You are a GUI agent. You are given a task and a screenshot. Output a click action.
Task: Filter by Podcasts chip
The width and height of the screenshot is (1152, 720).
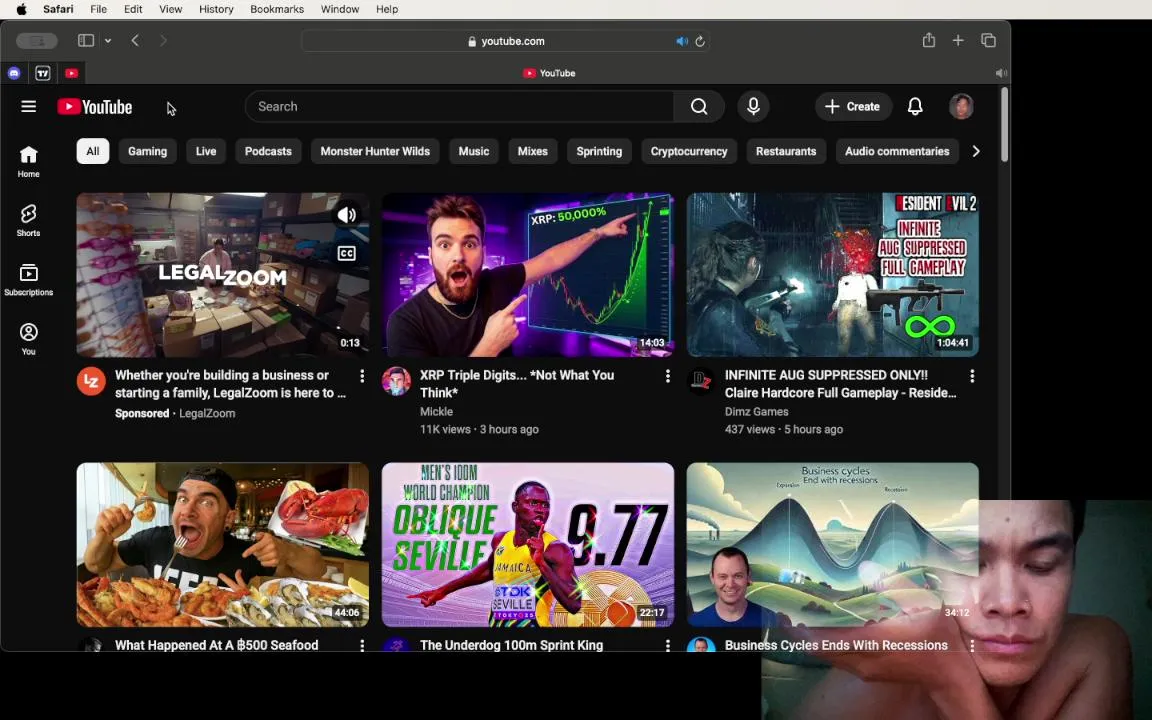pyautogui.click(x=268, y=151)
